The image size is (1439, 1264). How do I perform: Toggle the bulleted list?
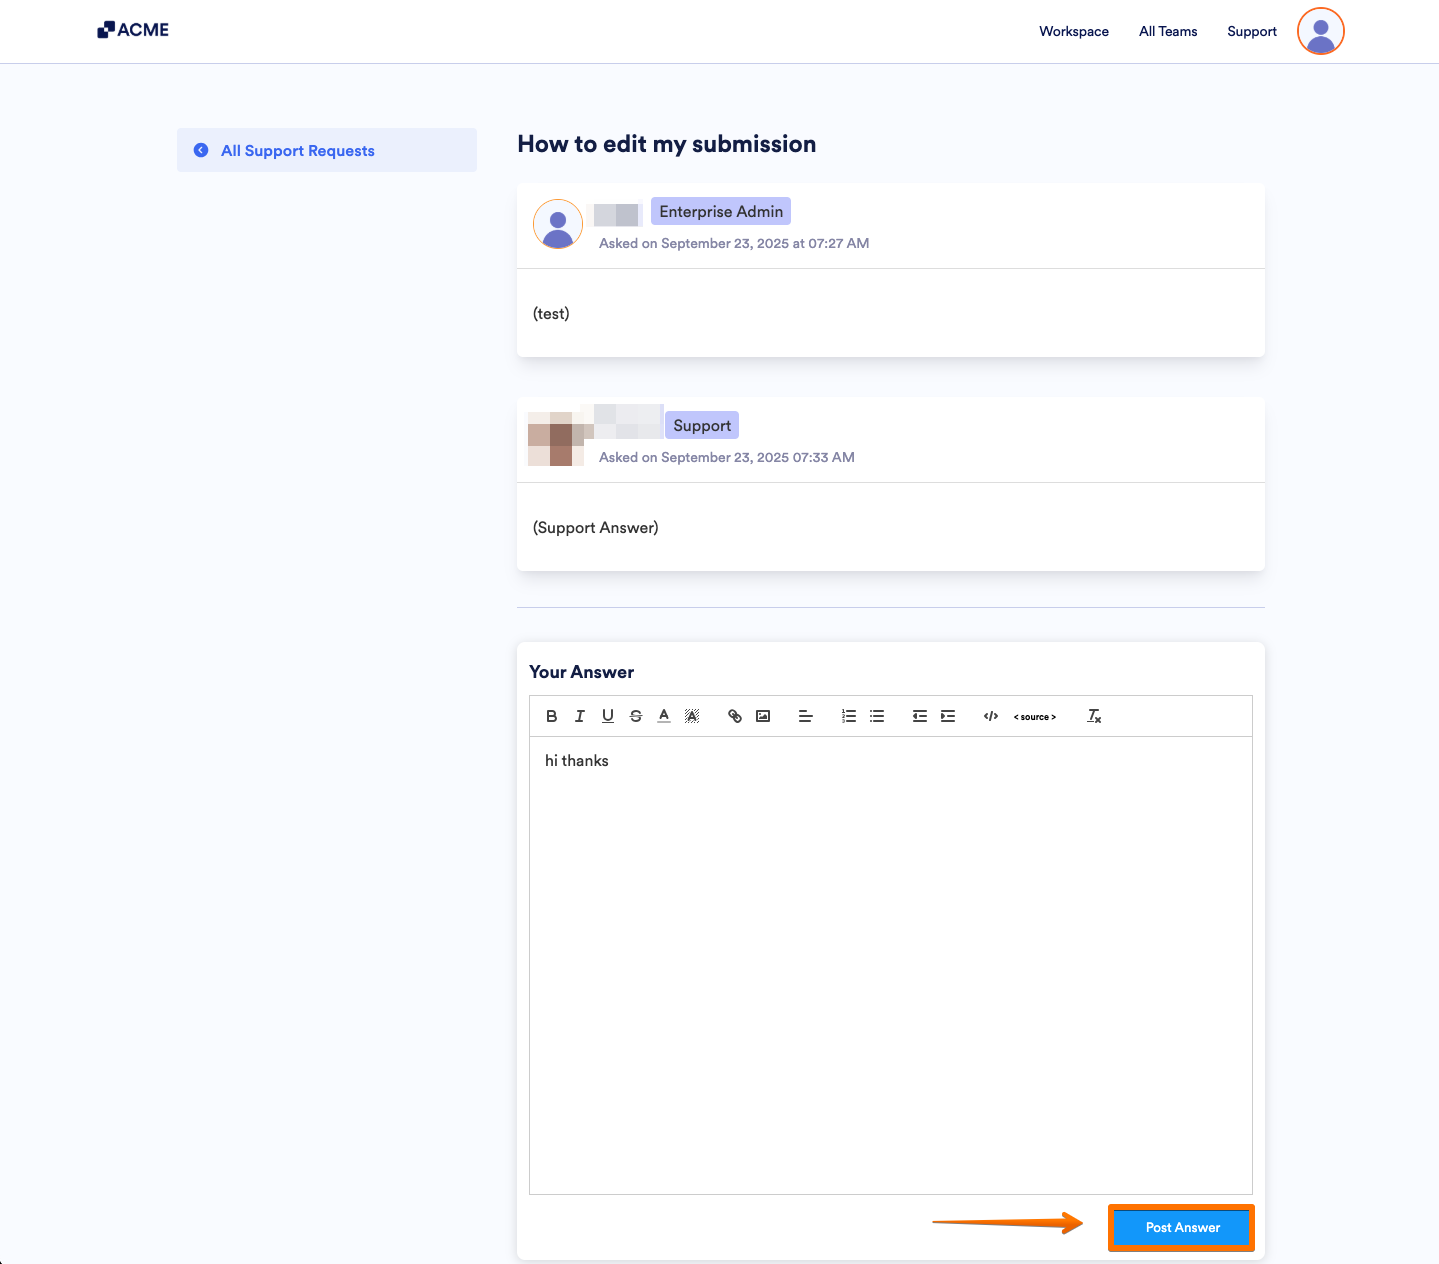click(877, 716)
